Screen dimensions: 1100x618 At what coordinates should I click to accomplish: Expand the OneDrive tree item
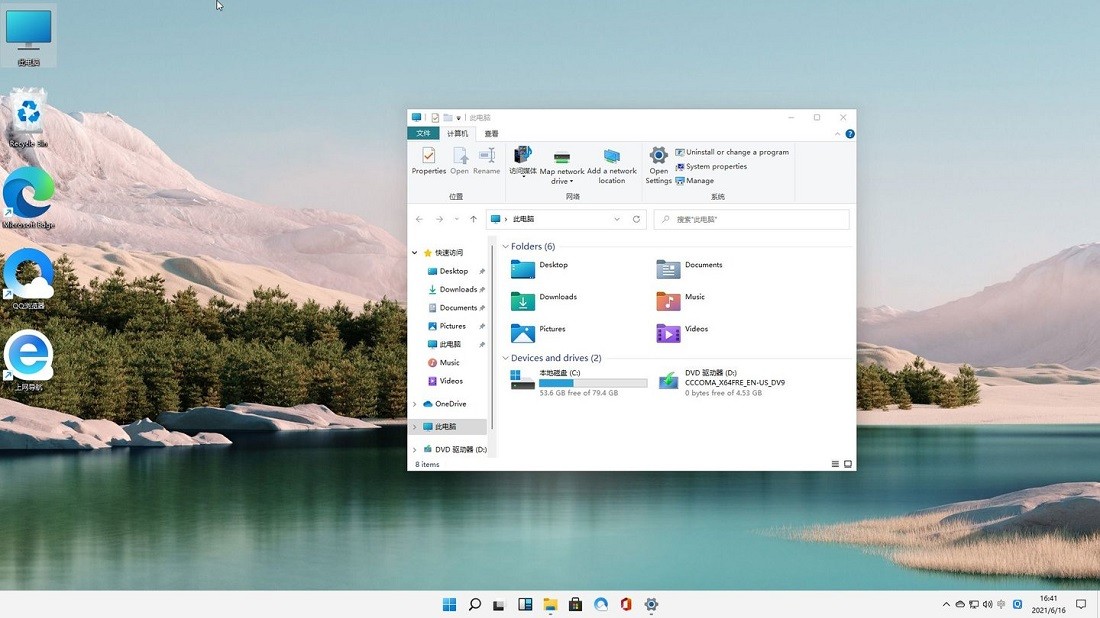[414, 403]
